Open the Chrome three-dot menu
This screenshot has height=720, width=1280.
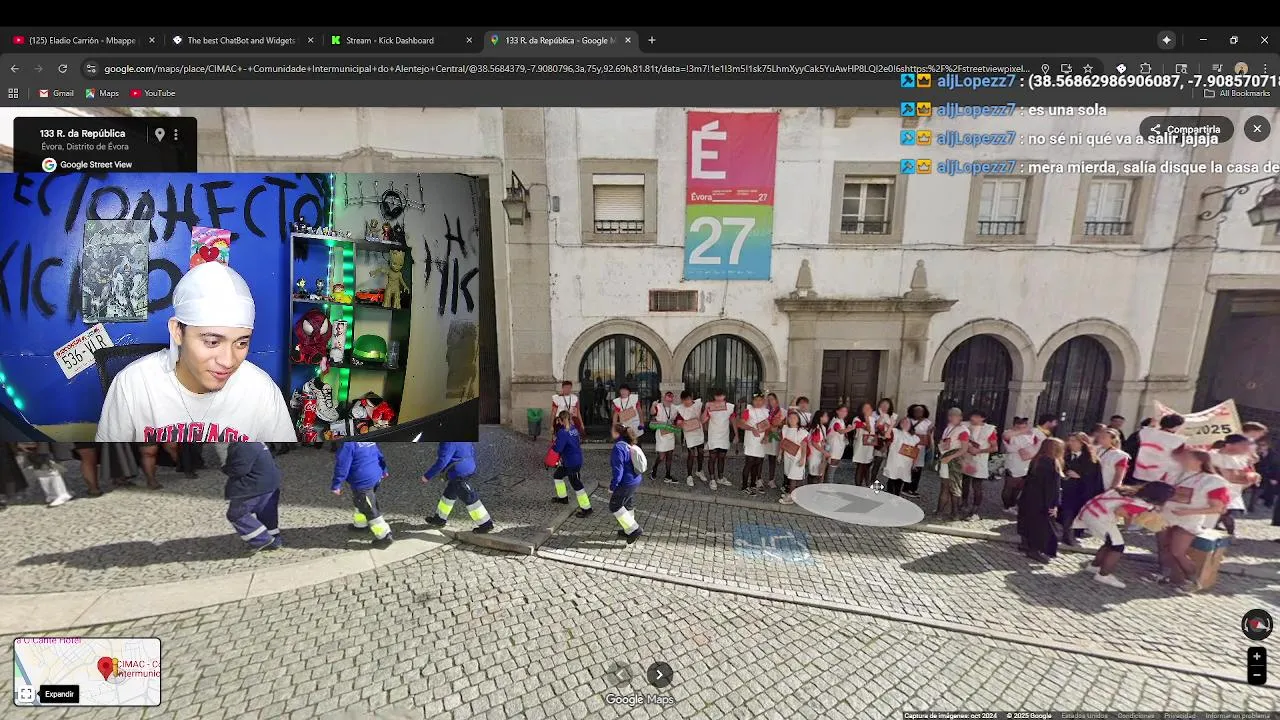click(1265, 69)
